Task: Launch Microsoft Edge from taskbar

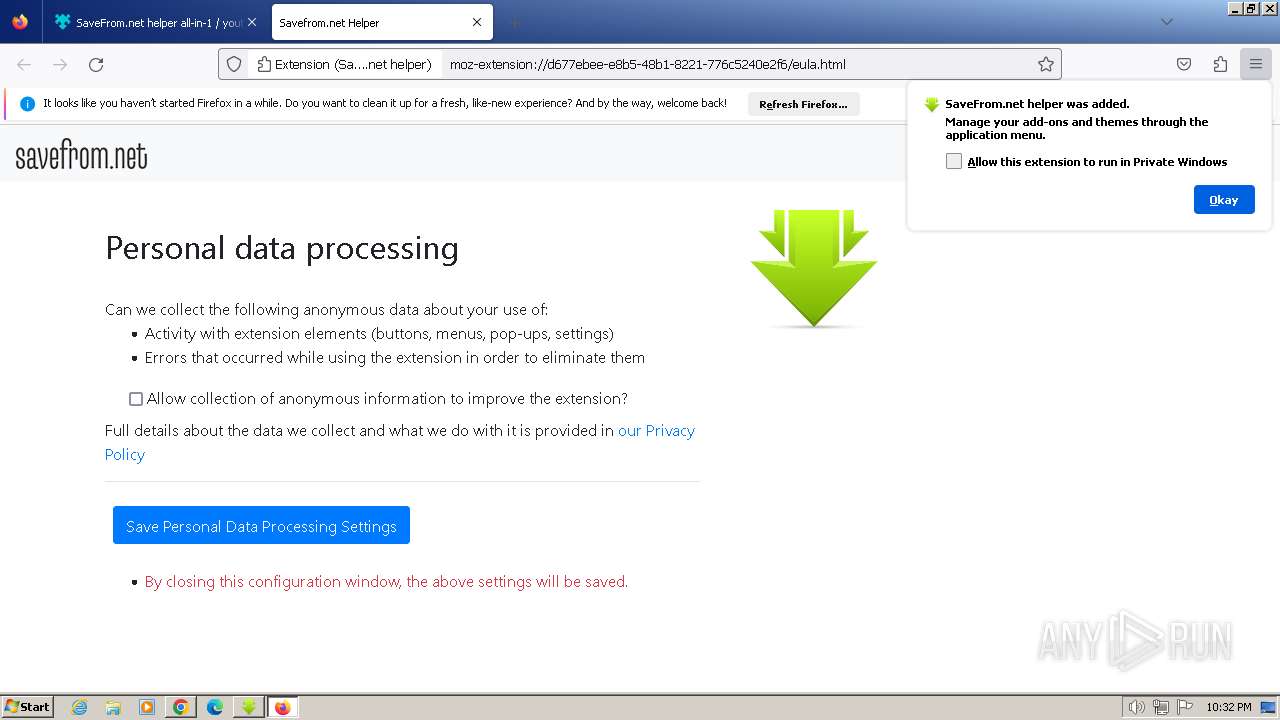Action: click(215, 707)
